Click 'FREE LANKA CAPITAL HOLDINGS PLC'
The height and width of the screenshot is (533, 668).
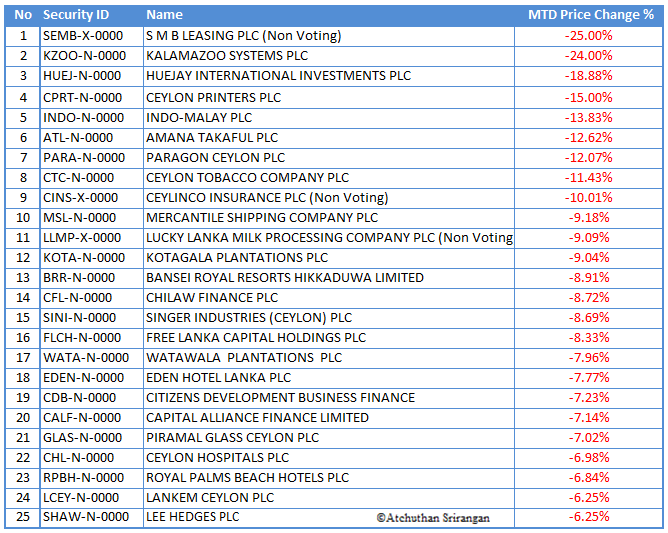coord(256,338)
